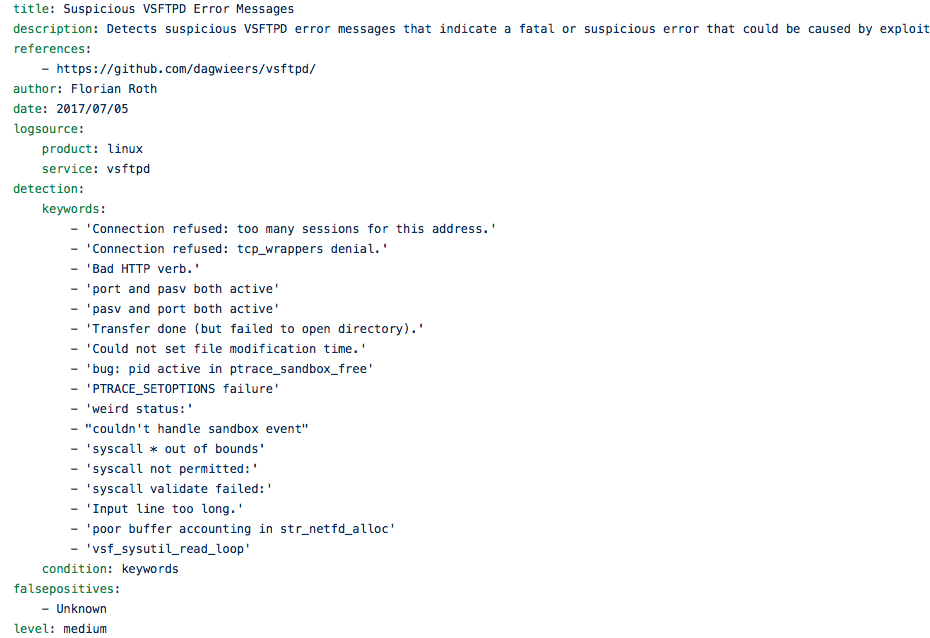Click the level value 'medium'
The height and width of the screenshot is (638, 930).
click(85, 629)
